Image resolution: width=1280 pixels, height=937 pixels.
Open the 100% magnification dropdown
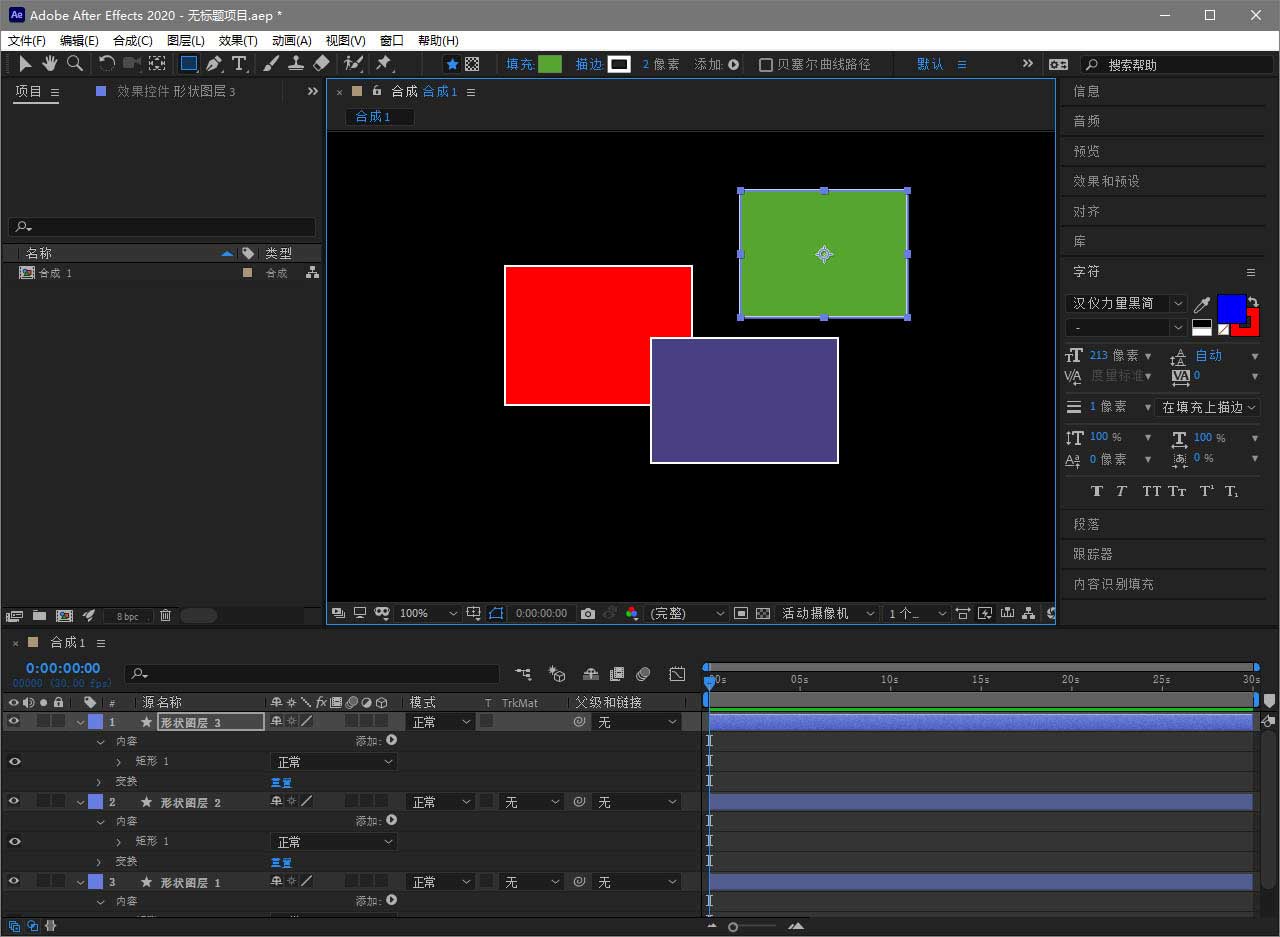click(428, 613)
